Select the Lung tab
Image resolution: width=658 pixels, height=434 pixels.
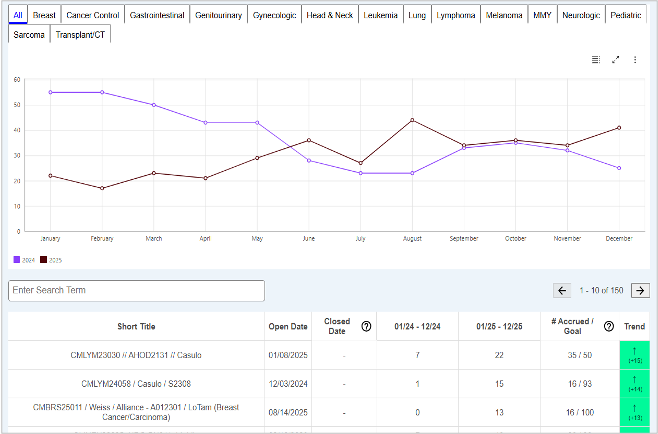417,15
